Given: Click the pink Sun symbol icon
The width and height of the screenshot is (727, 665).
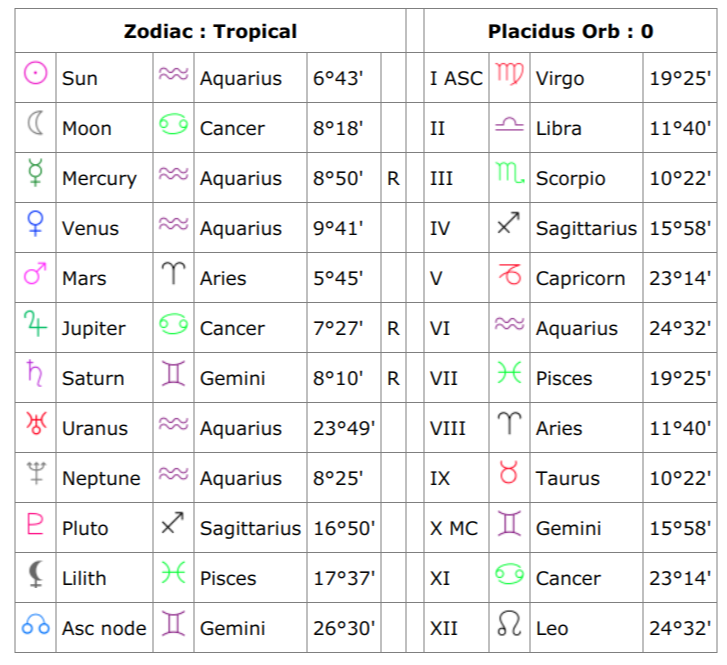Looking at the screenshot, I should pyautogui.click(x=36, y=73).
